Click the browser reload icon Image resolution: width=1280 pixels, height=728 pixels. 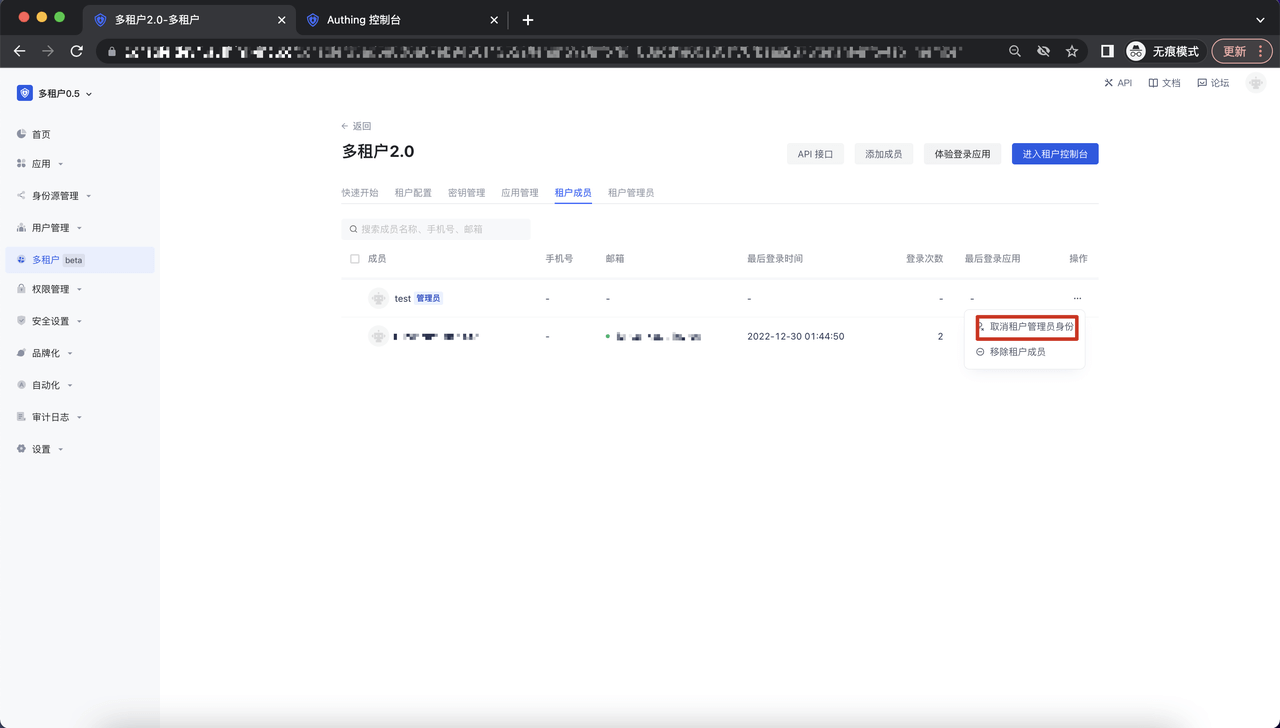(x=77, y=51)
